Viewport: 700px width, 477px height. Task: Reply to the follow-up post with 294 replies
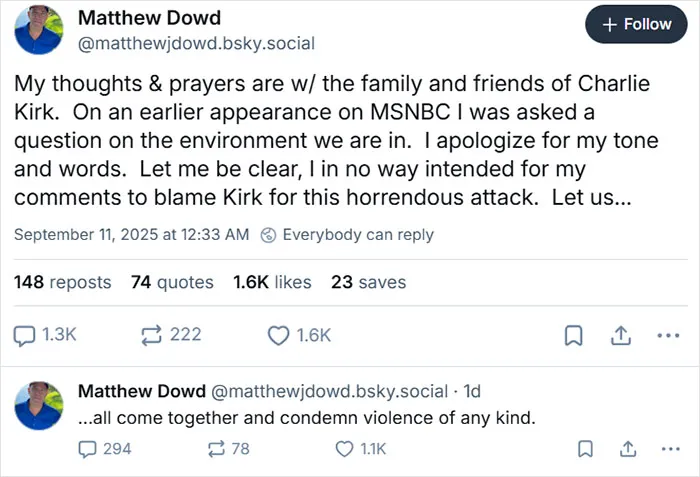[x=105, y=449]
